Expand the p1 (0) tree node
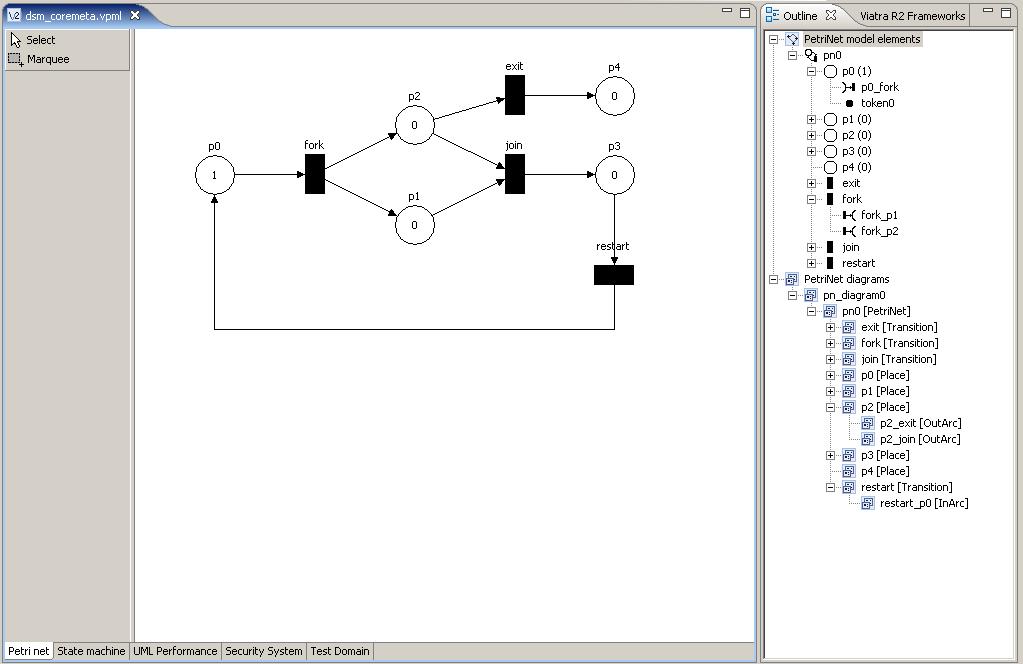The image size is (1023, 664). click(x=811, y=119)
